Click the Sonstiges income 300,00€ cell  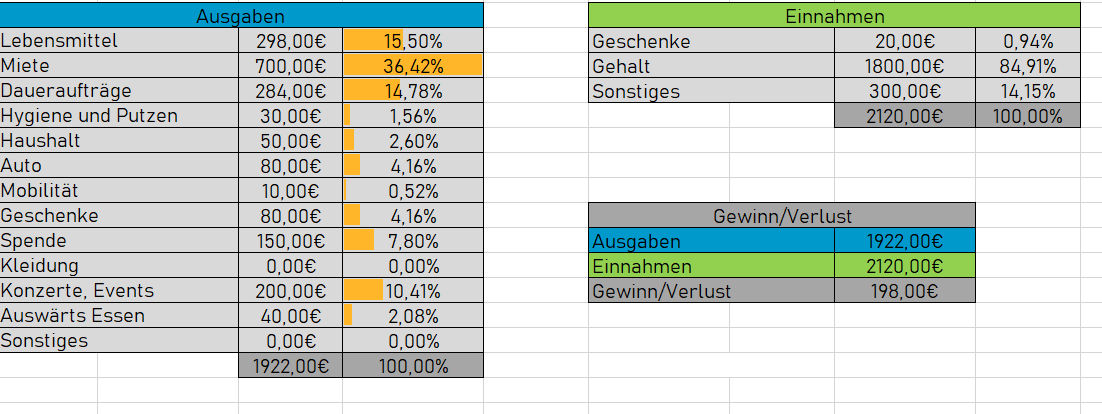pyautogui.click(x=905, y=91)
